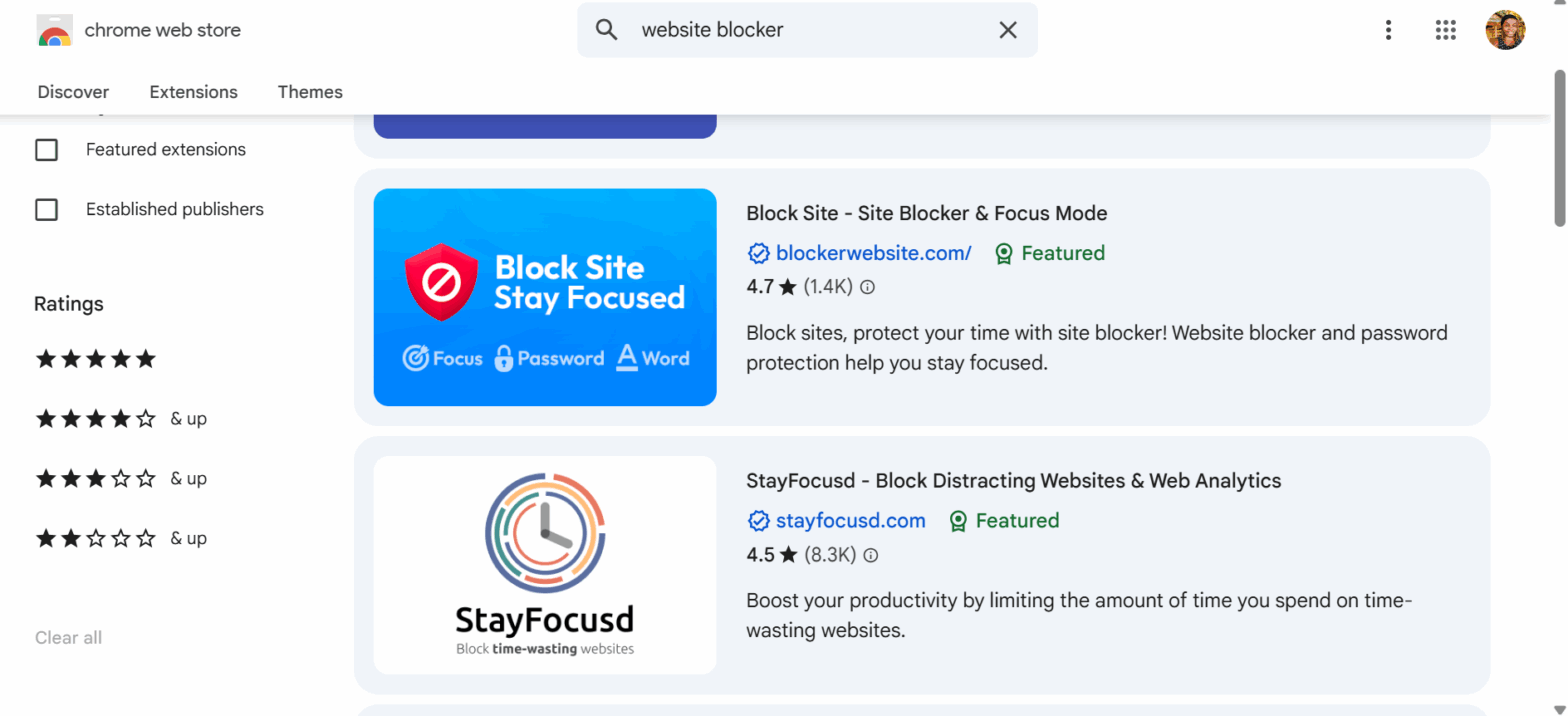This screenshot has width=1568, height=716.
Task: Click the search magnifier icon
Action: [x=607, y=30]
